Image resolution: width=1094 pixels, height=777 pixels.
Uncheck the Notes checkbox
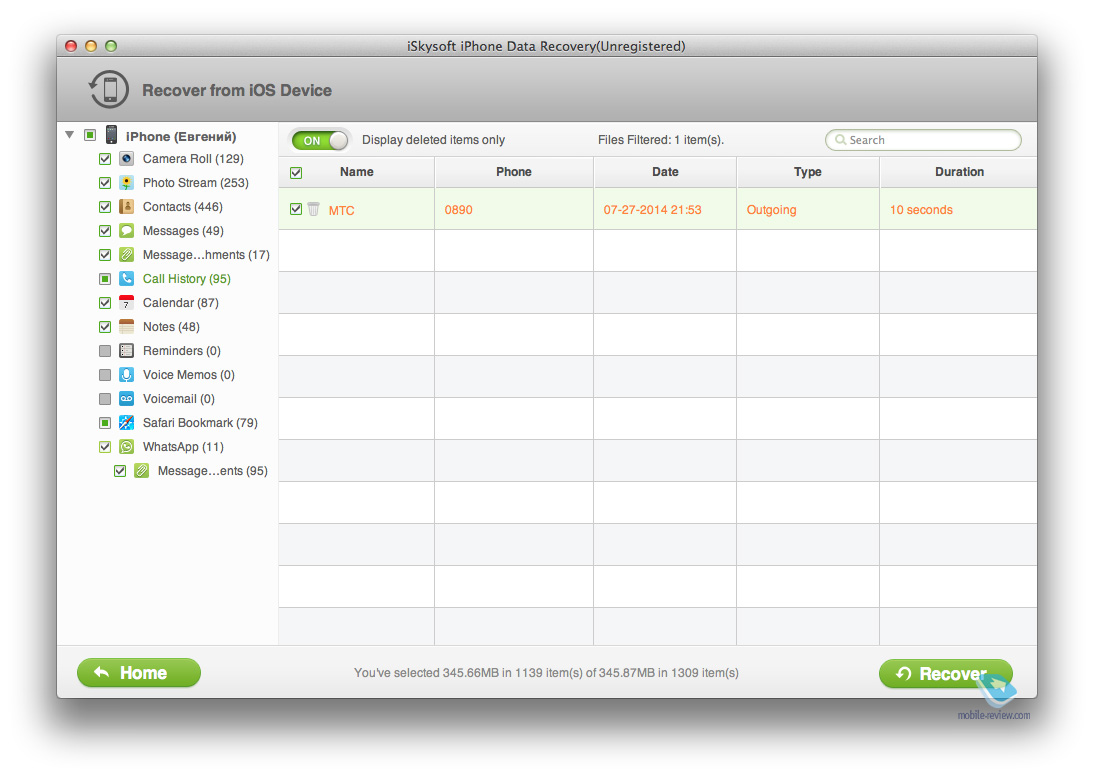click(105, 327)
